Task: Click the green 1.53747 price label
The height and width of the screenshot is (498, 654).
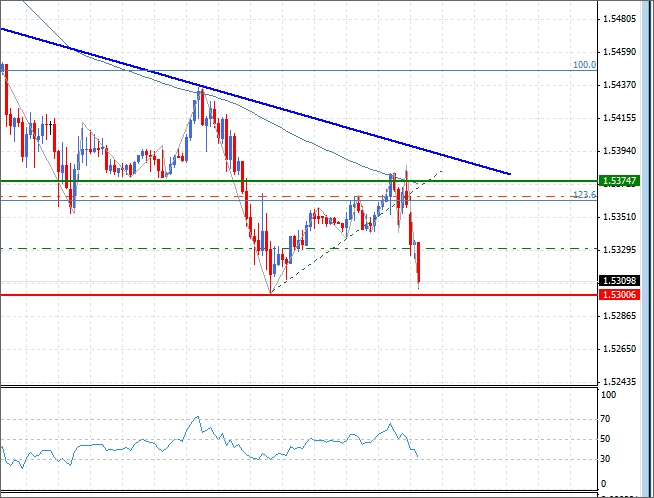Action: pyautogui.click(x=616, y=181)
